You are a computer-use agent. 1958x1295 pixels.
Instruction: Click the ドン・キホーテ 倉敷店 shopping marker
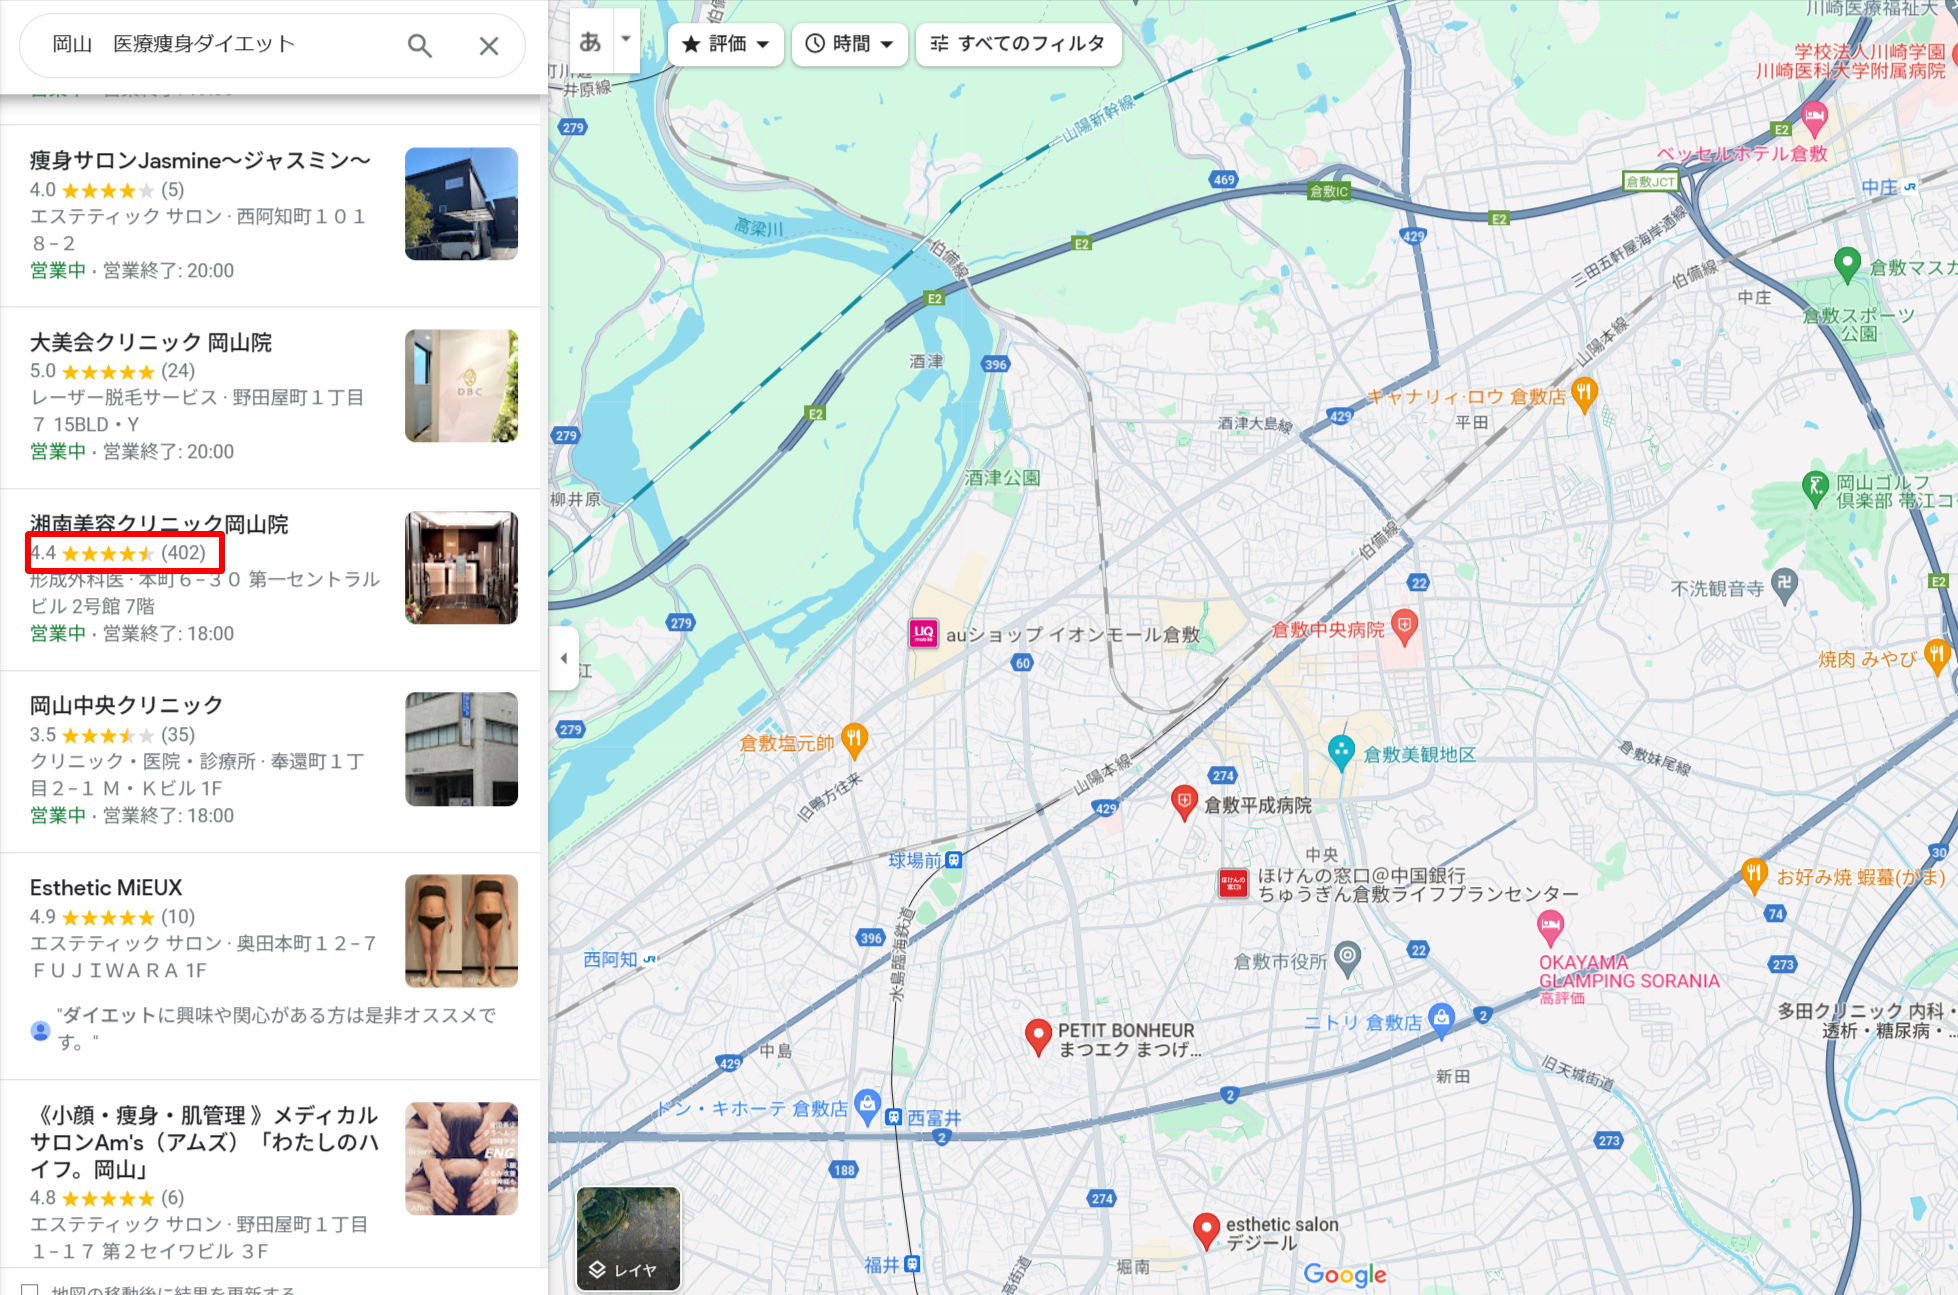[x=868, y=1106]
